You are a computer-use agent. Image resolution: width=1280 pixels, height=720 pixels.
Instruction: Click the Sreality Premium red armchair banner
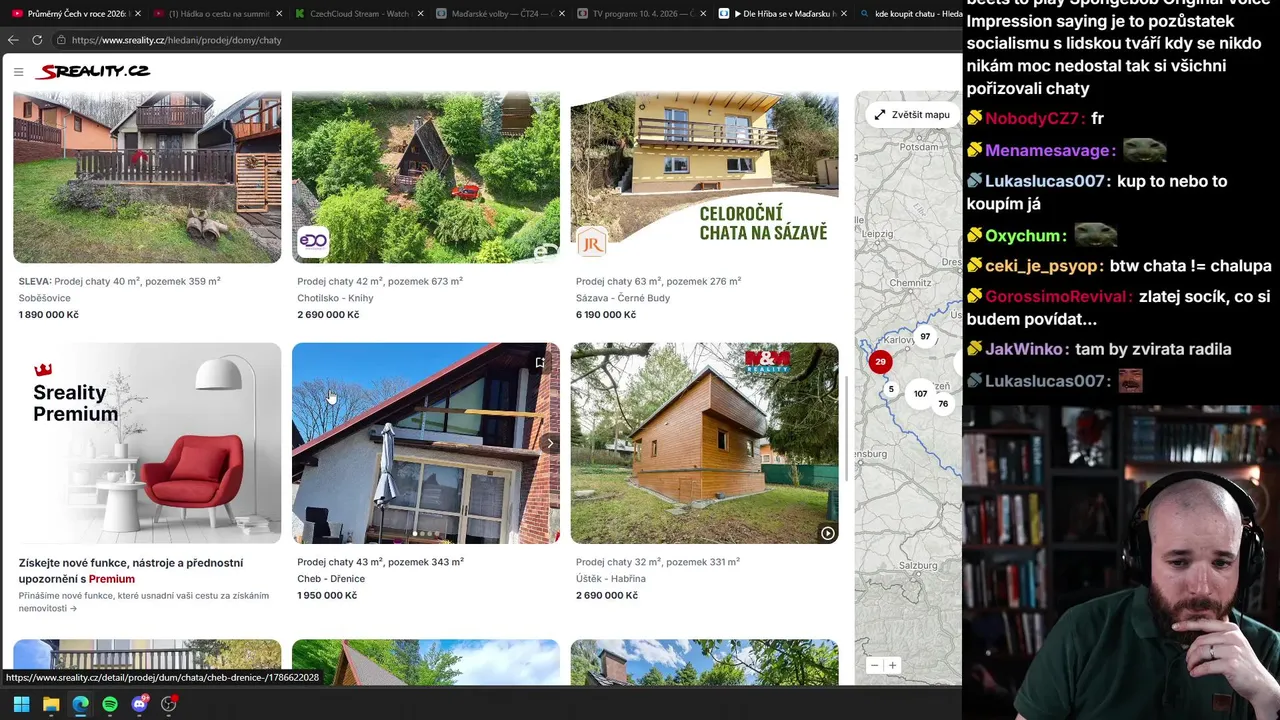147,443
